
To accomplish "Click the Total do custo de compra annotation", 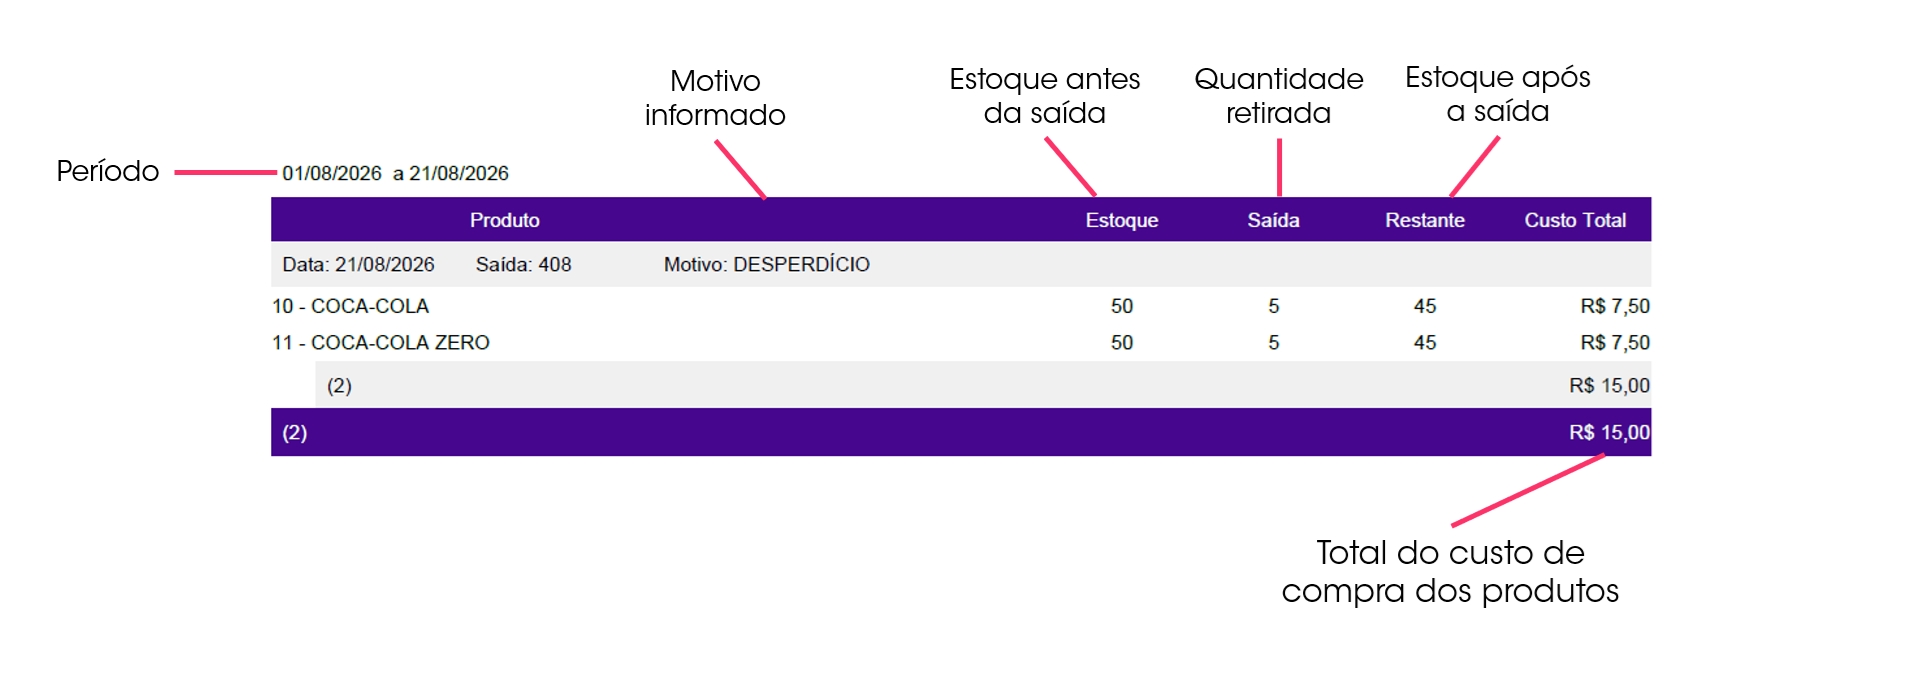I will pyautogui.click(x=1450, y=571).
